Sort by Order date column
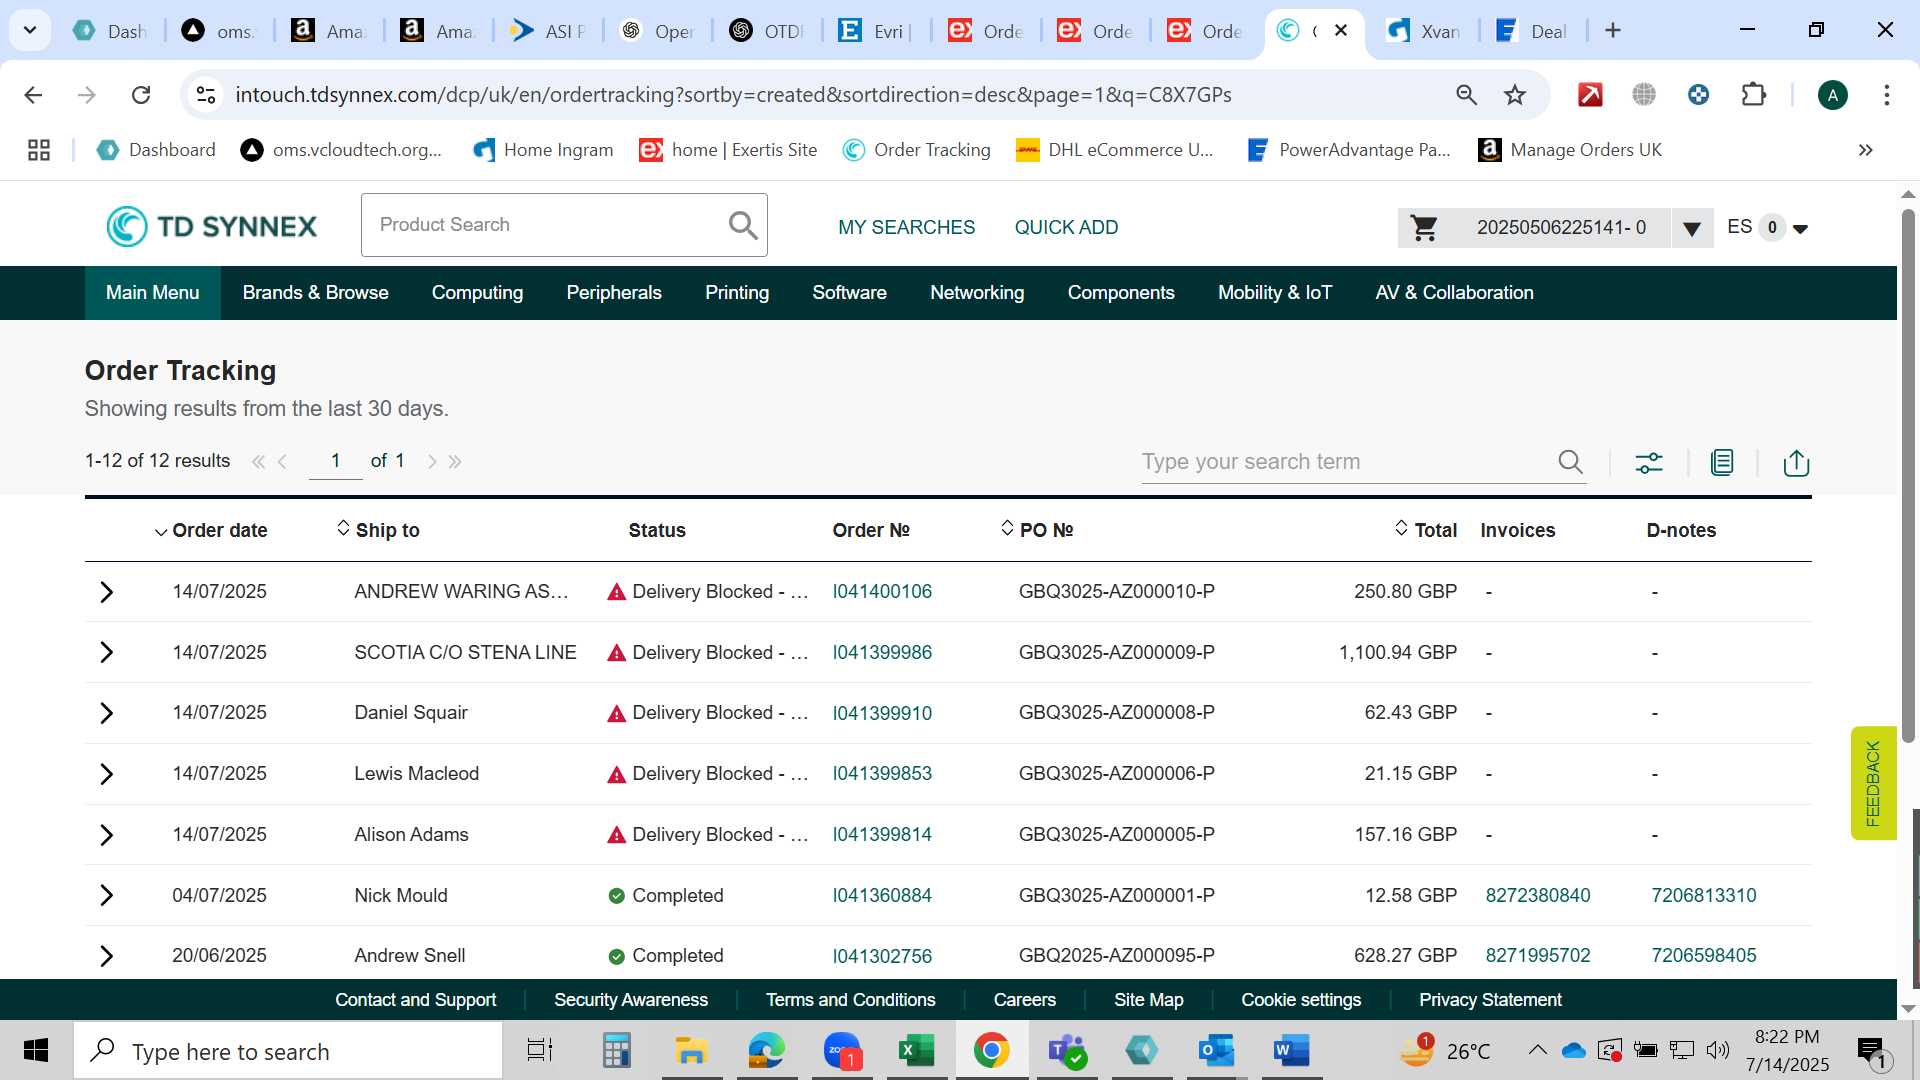The height and width of the screenshot is (1080, 1920). [x=211, y=531]
